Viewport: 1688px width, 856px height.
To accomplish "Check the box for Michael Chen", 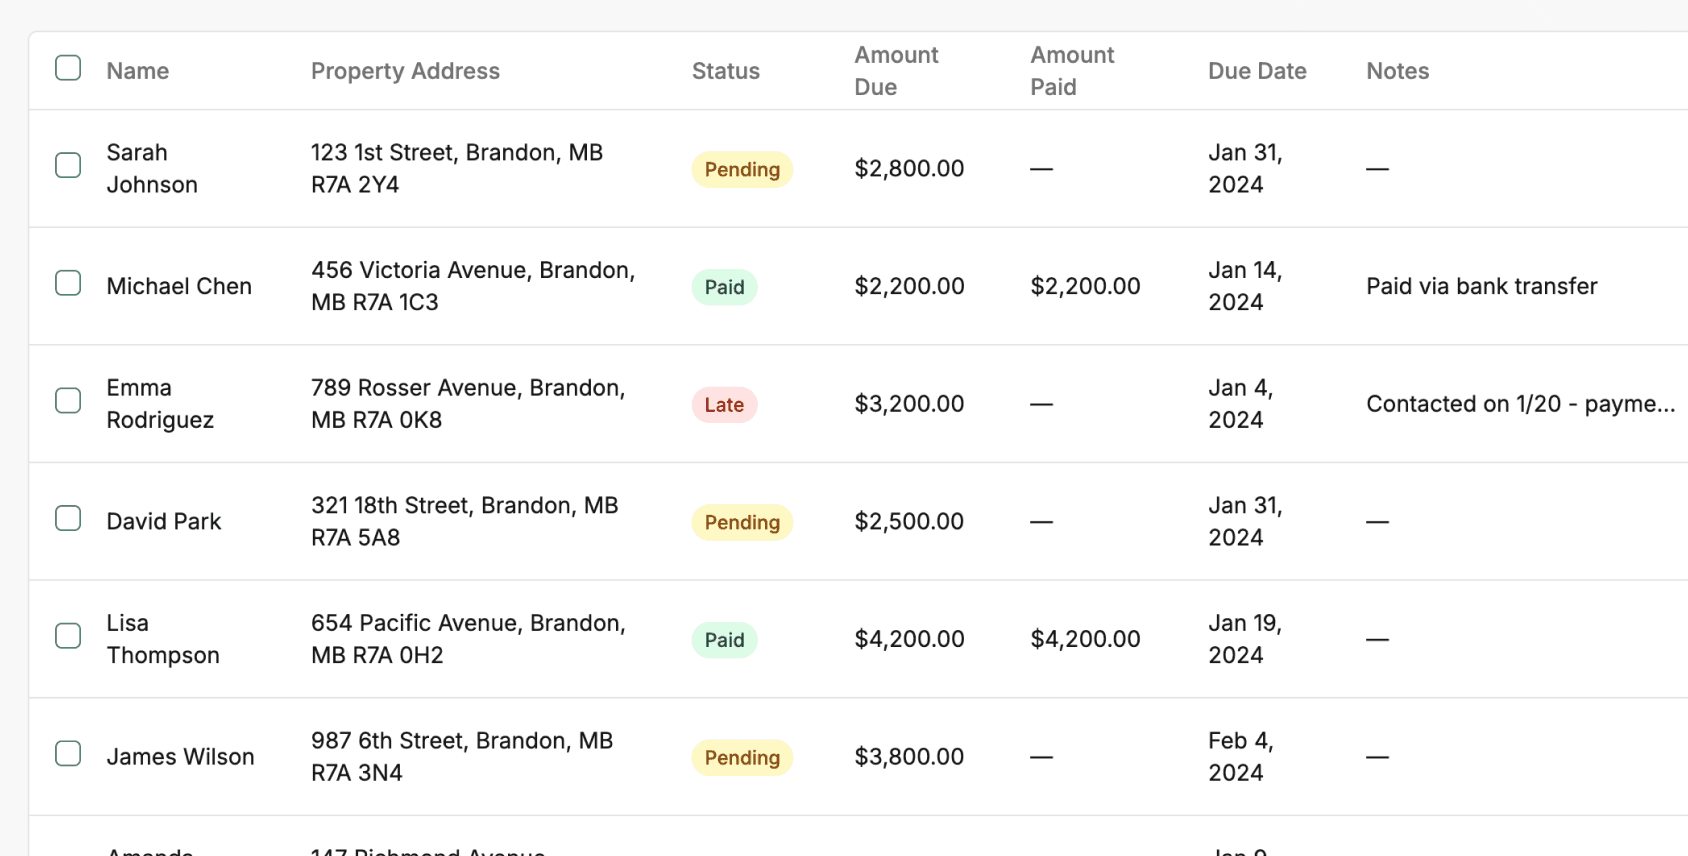I will (68, 283).
